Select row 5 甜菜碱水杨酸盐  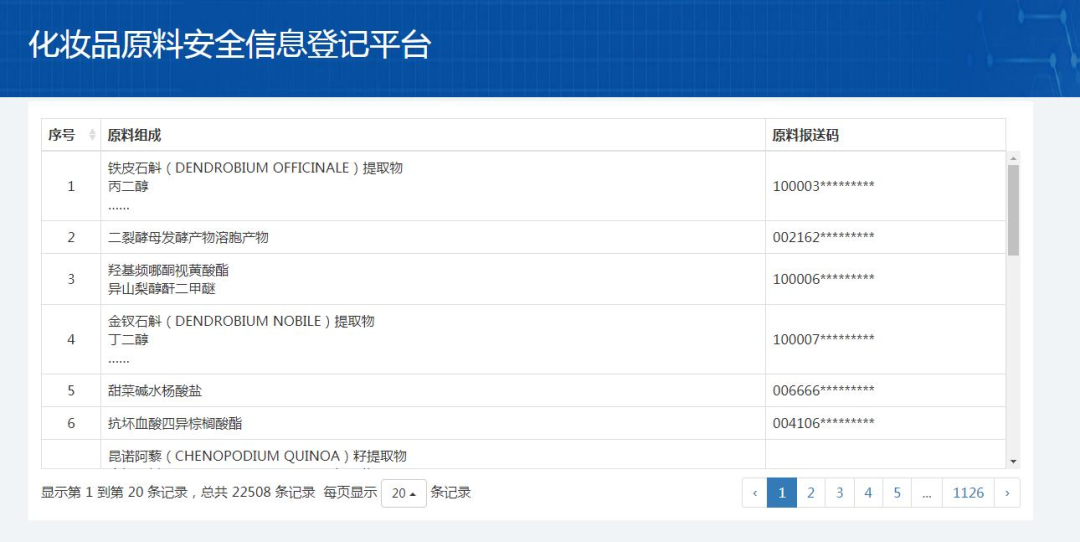coord(523,390)
